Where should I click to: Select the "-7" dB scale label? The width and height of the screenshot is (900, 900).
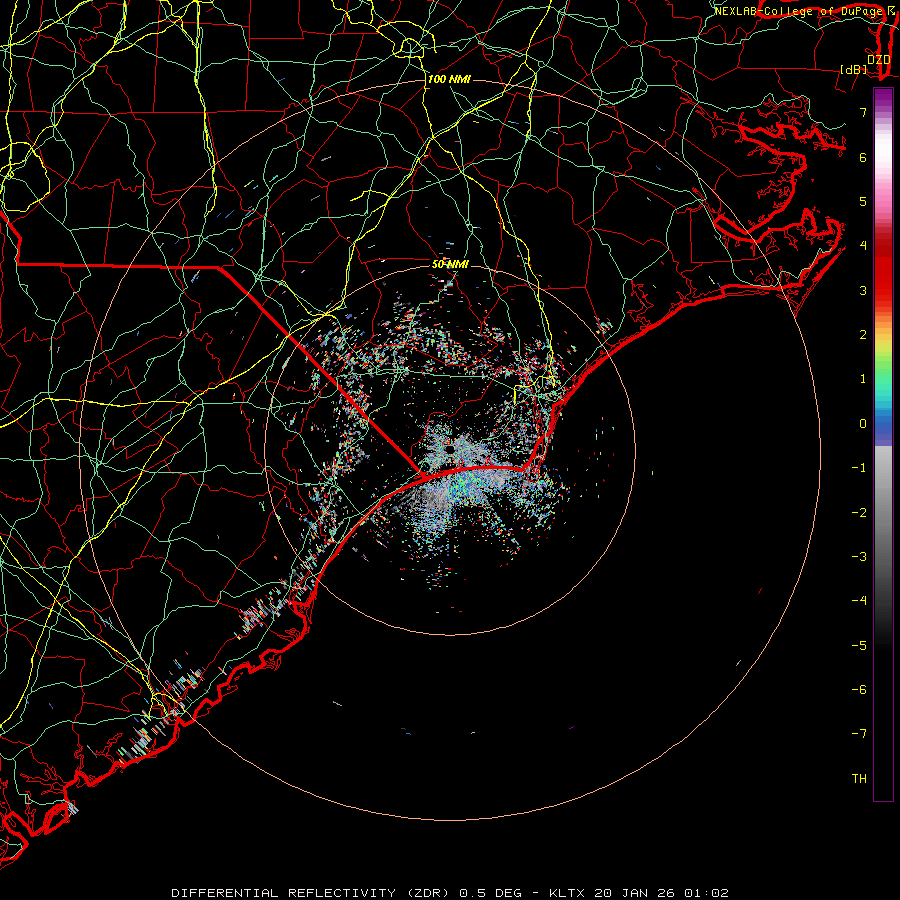coord(859,734)
